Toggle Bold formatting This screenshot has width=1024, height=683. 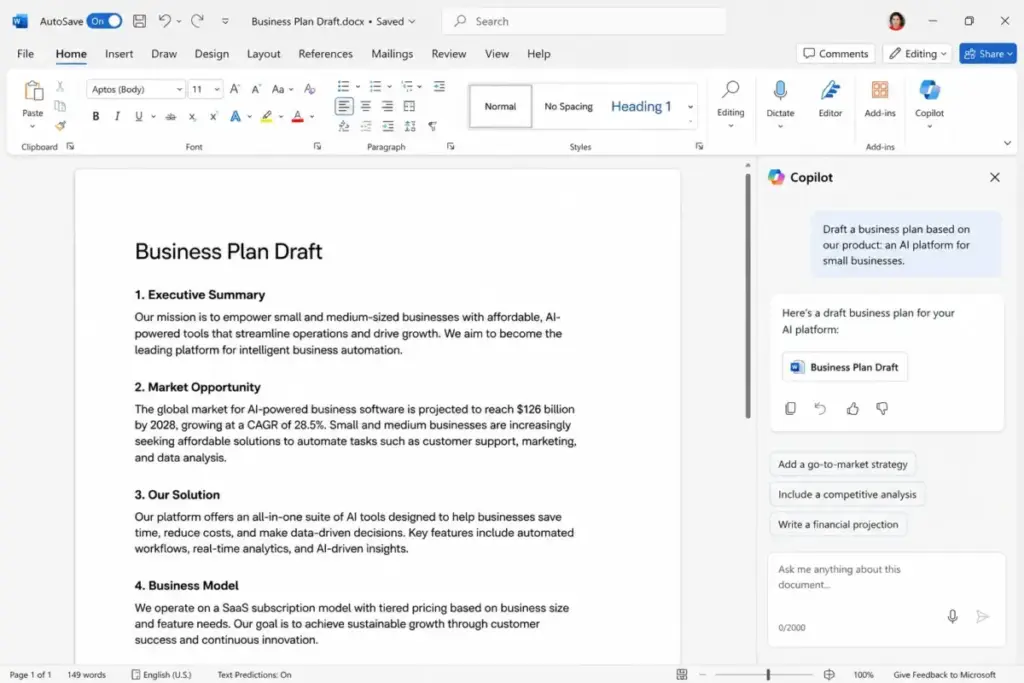pos(95,116)
